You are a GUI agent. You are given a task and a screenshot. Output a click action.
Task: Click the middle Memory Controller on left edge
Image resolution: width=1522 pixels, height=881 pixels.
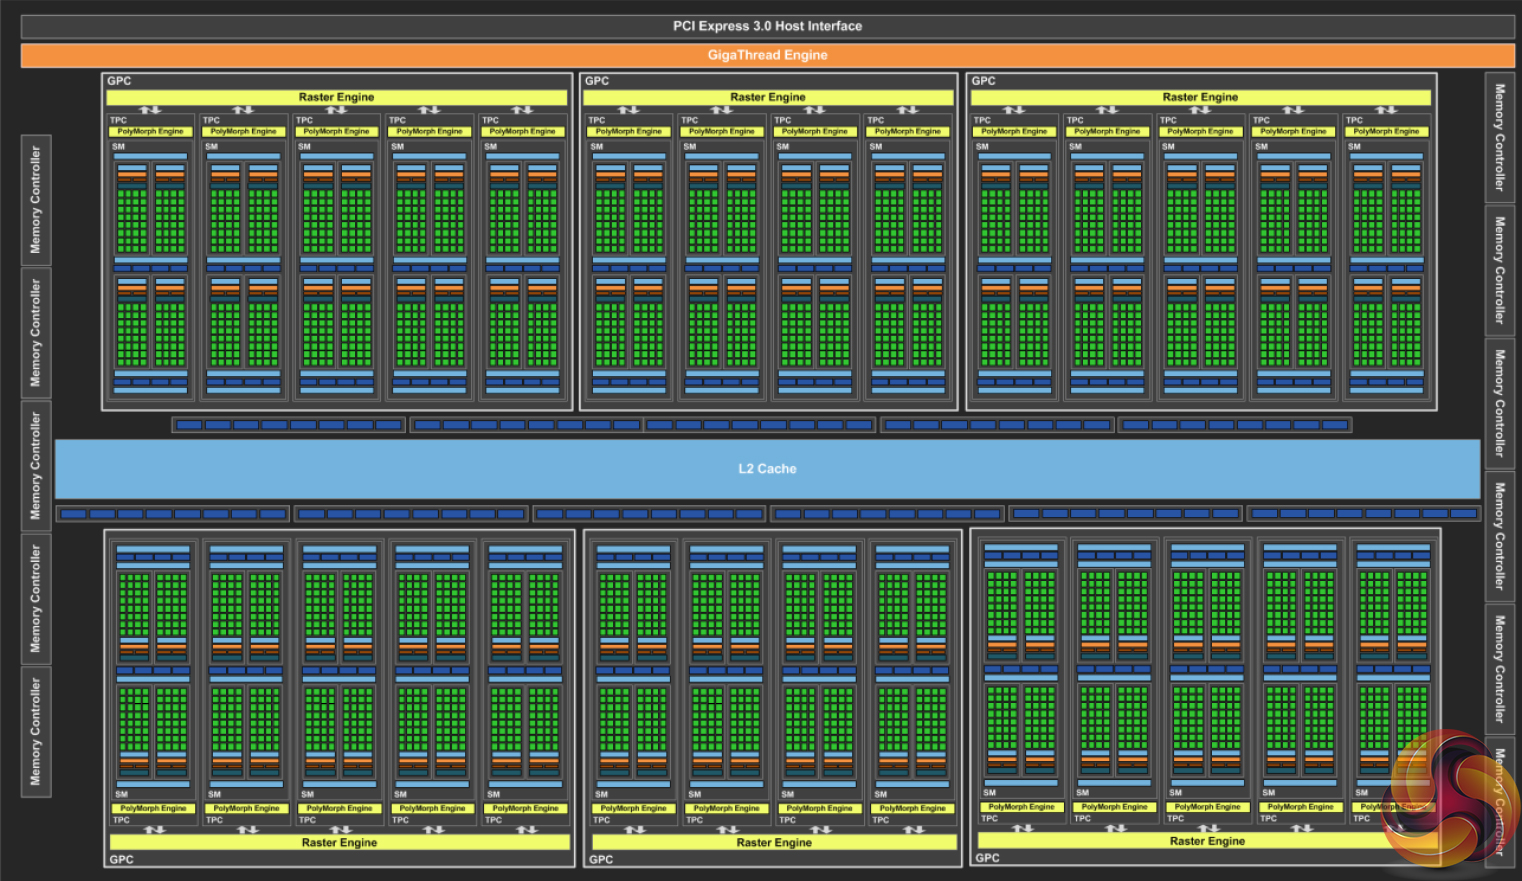(x=36, y=465)
